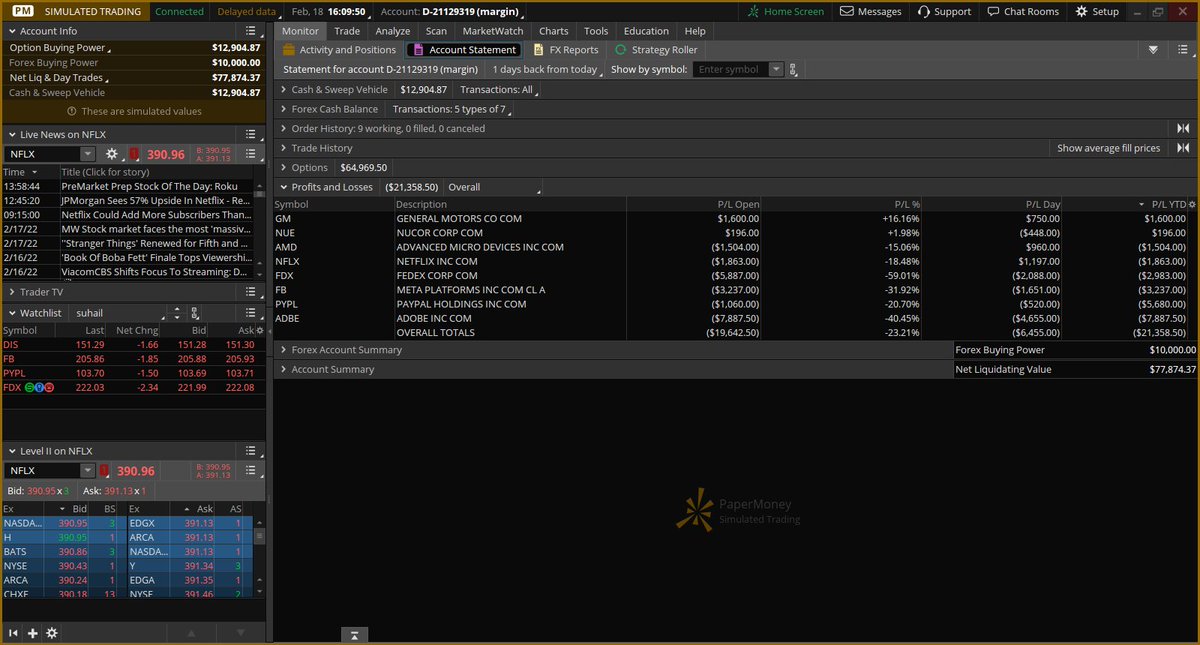Open the Home Screen
This screenshot has height=645, width=1200.
click(x=786, y=11)
